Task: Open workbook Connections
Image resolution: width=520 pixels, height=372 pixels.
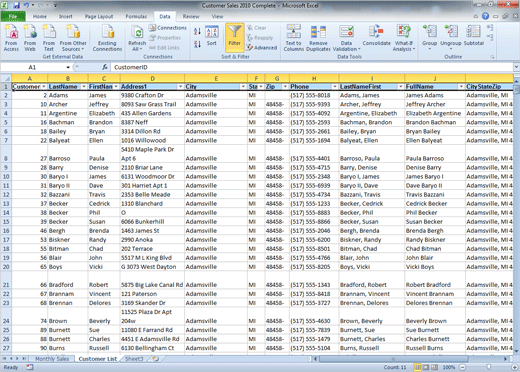Action: [x=168, y=28]
